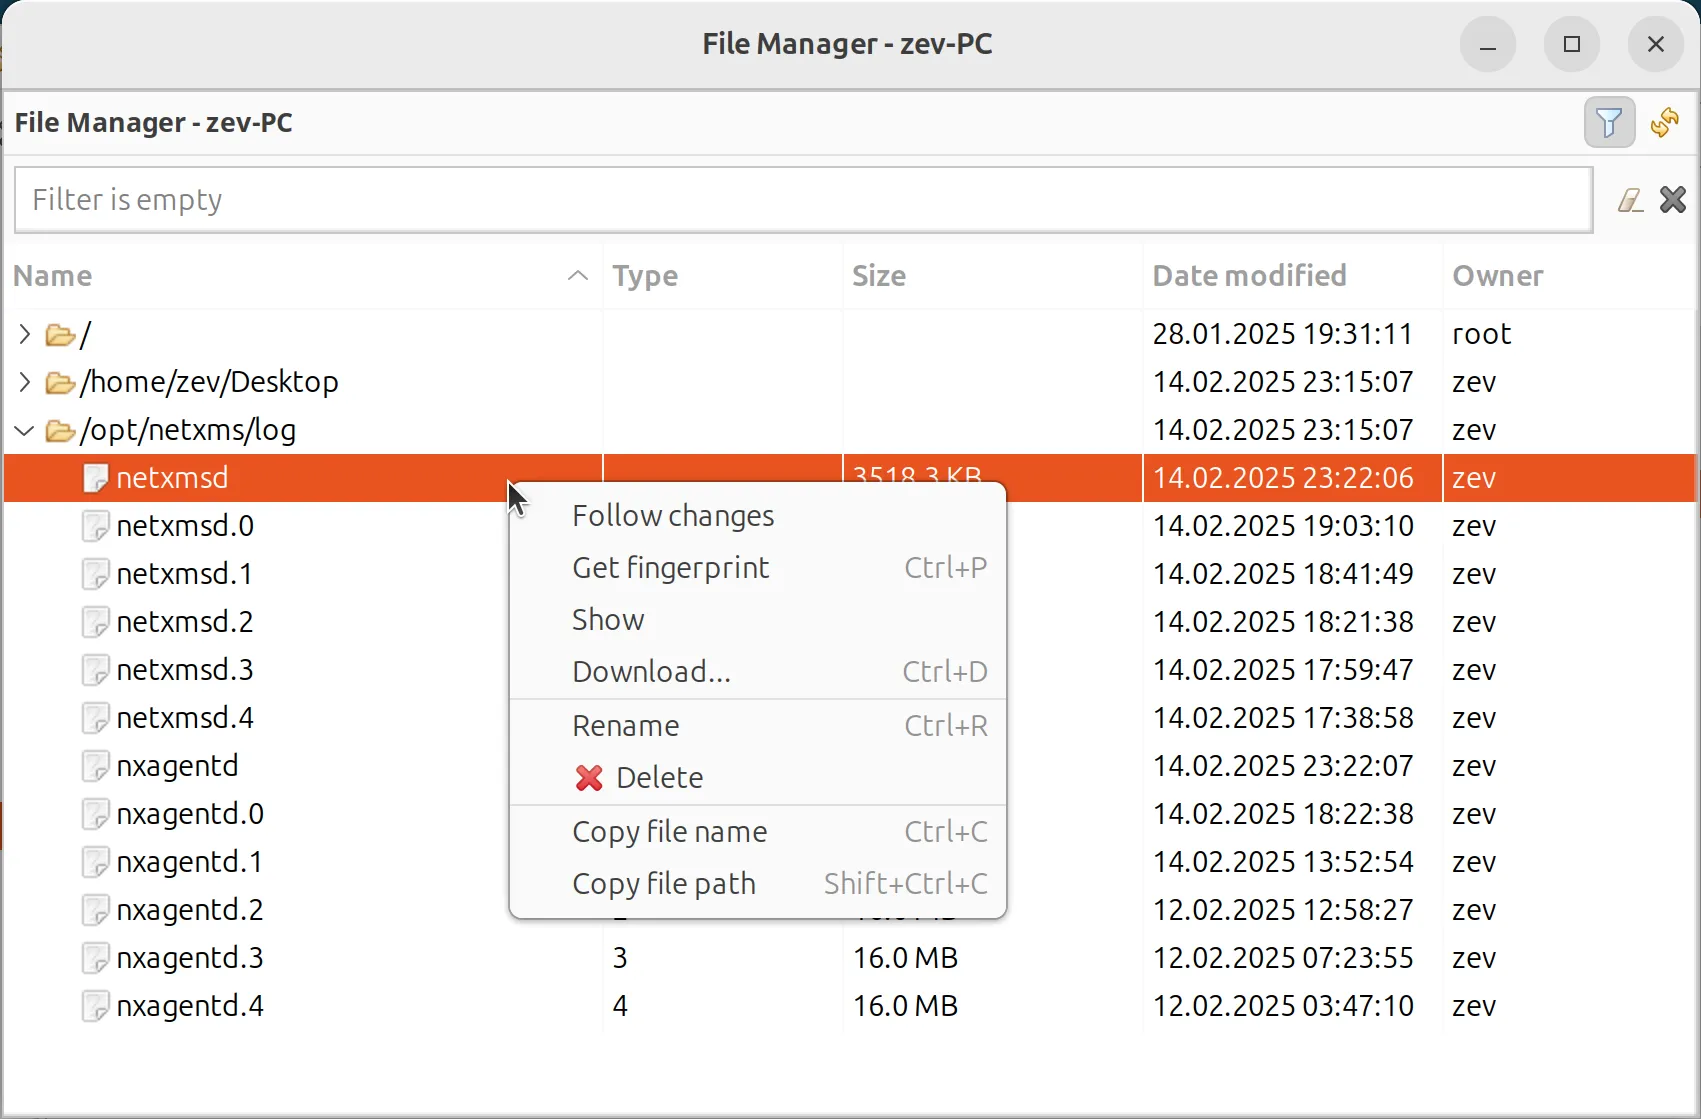Choose Download from the context menu
The image size is (1701, 1119).
(x=651, y=671)
